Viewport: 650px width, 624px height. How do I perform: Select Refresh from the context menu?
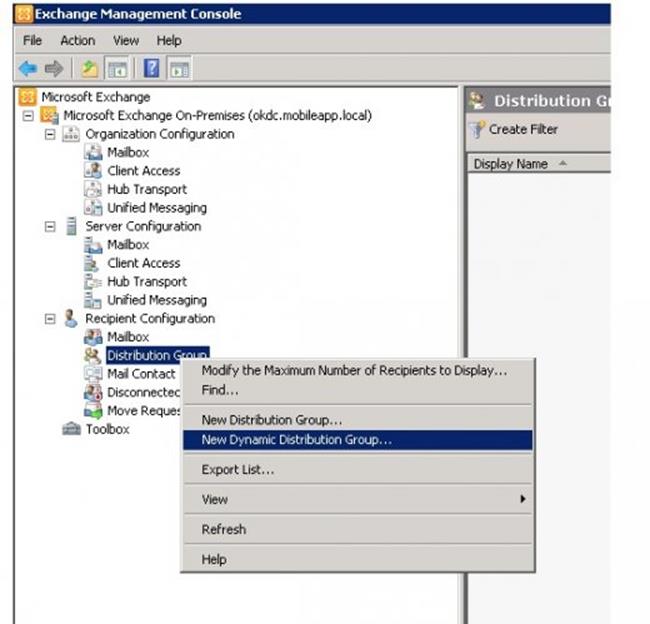tap(358, 529)
